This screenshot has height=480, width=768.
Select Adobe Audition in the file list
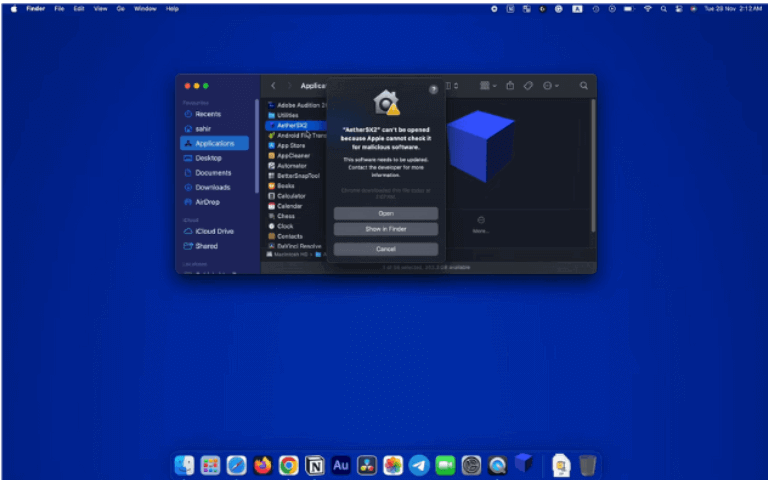[297, 105]
